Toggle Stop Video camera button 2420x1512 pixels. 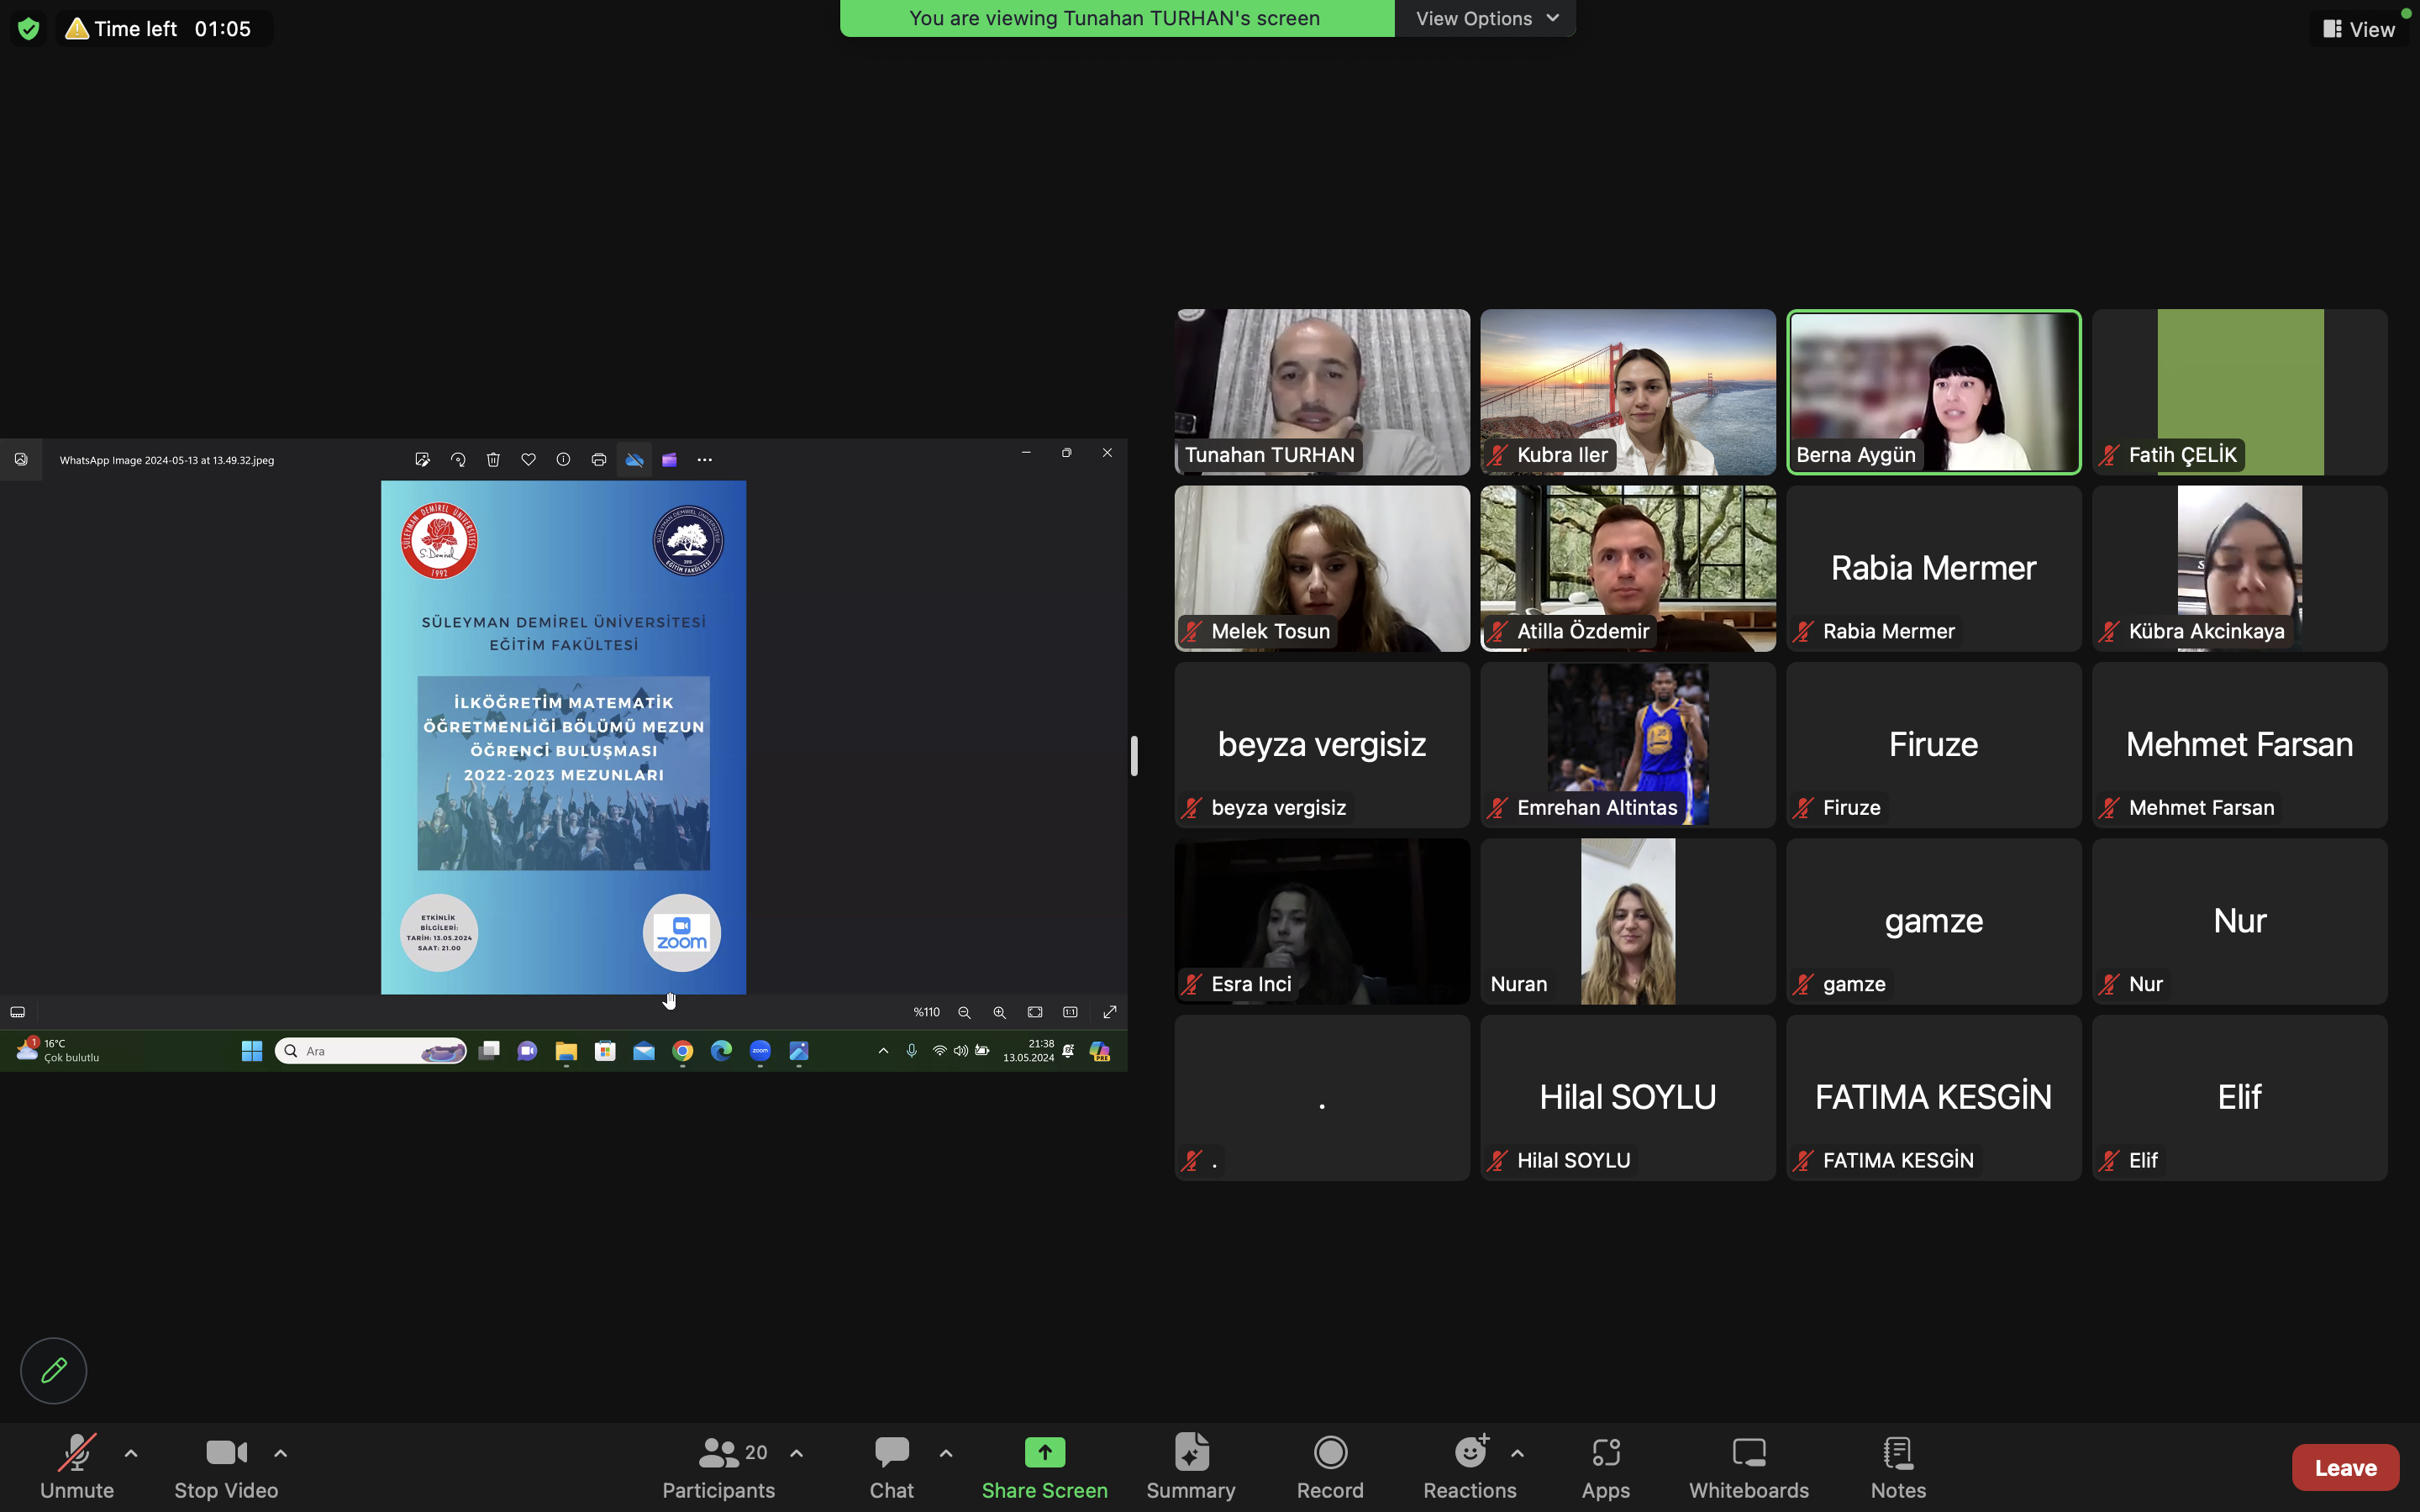226,1453
